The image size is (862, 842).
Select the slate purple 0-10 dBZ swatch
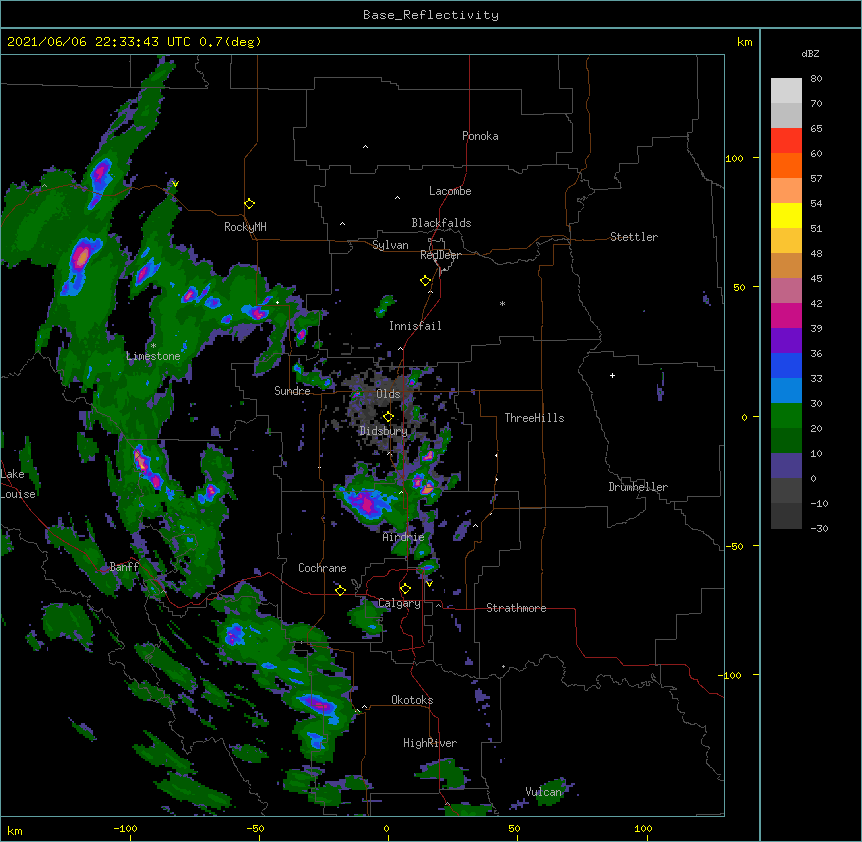[786, 466]
